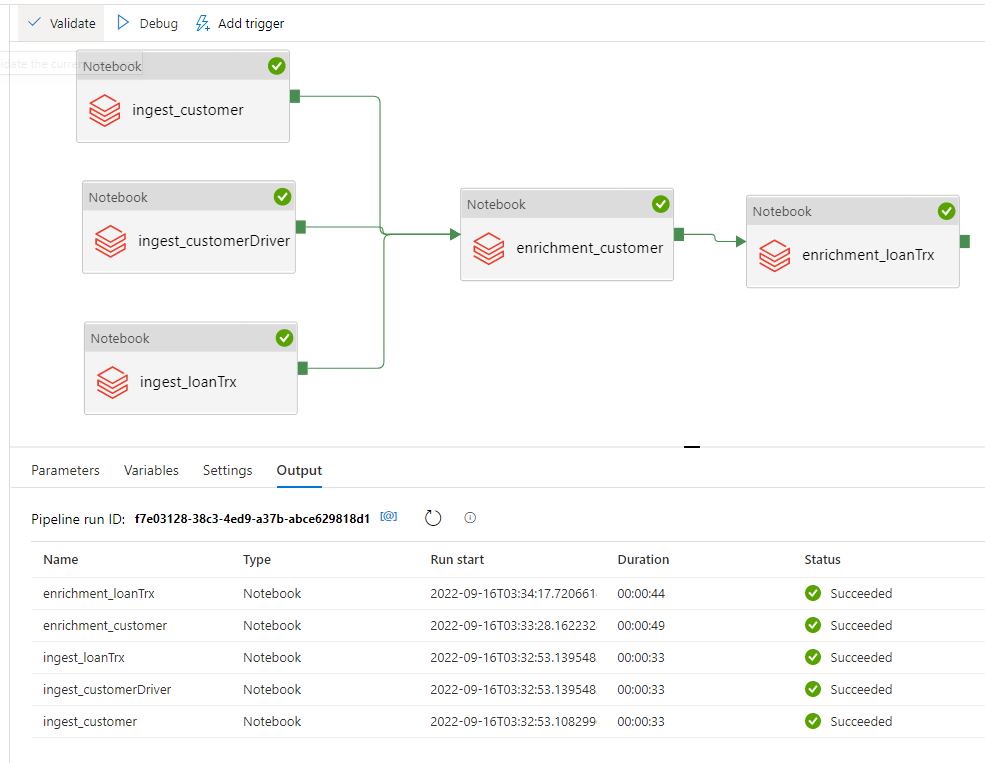The image size is (985, 763).
Task: Click the Databricks icon on ingest_loanTrx notebook
Action: click(x=113, y=383)
